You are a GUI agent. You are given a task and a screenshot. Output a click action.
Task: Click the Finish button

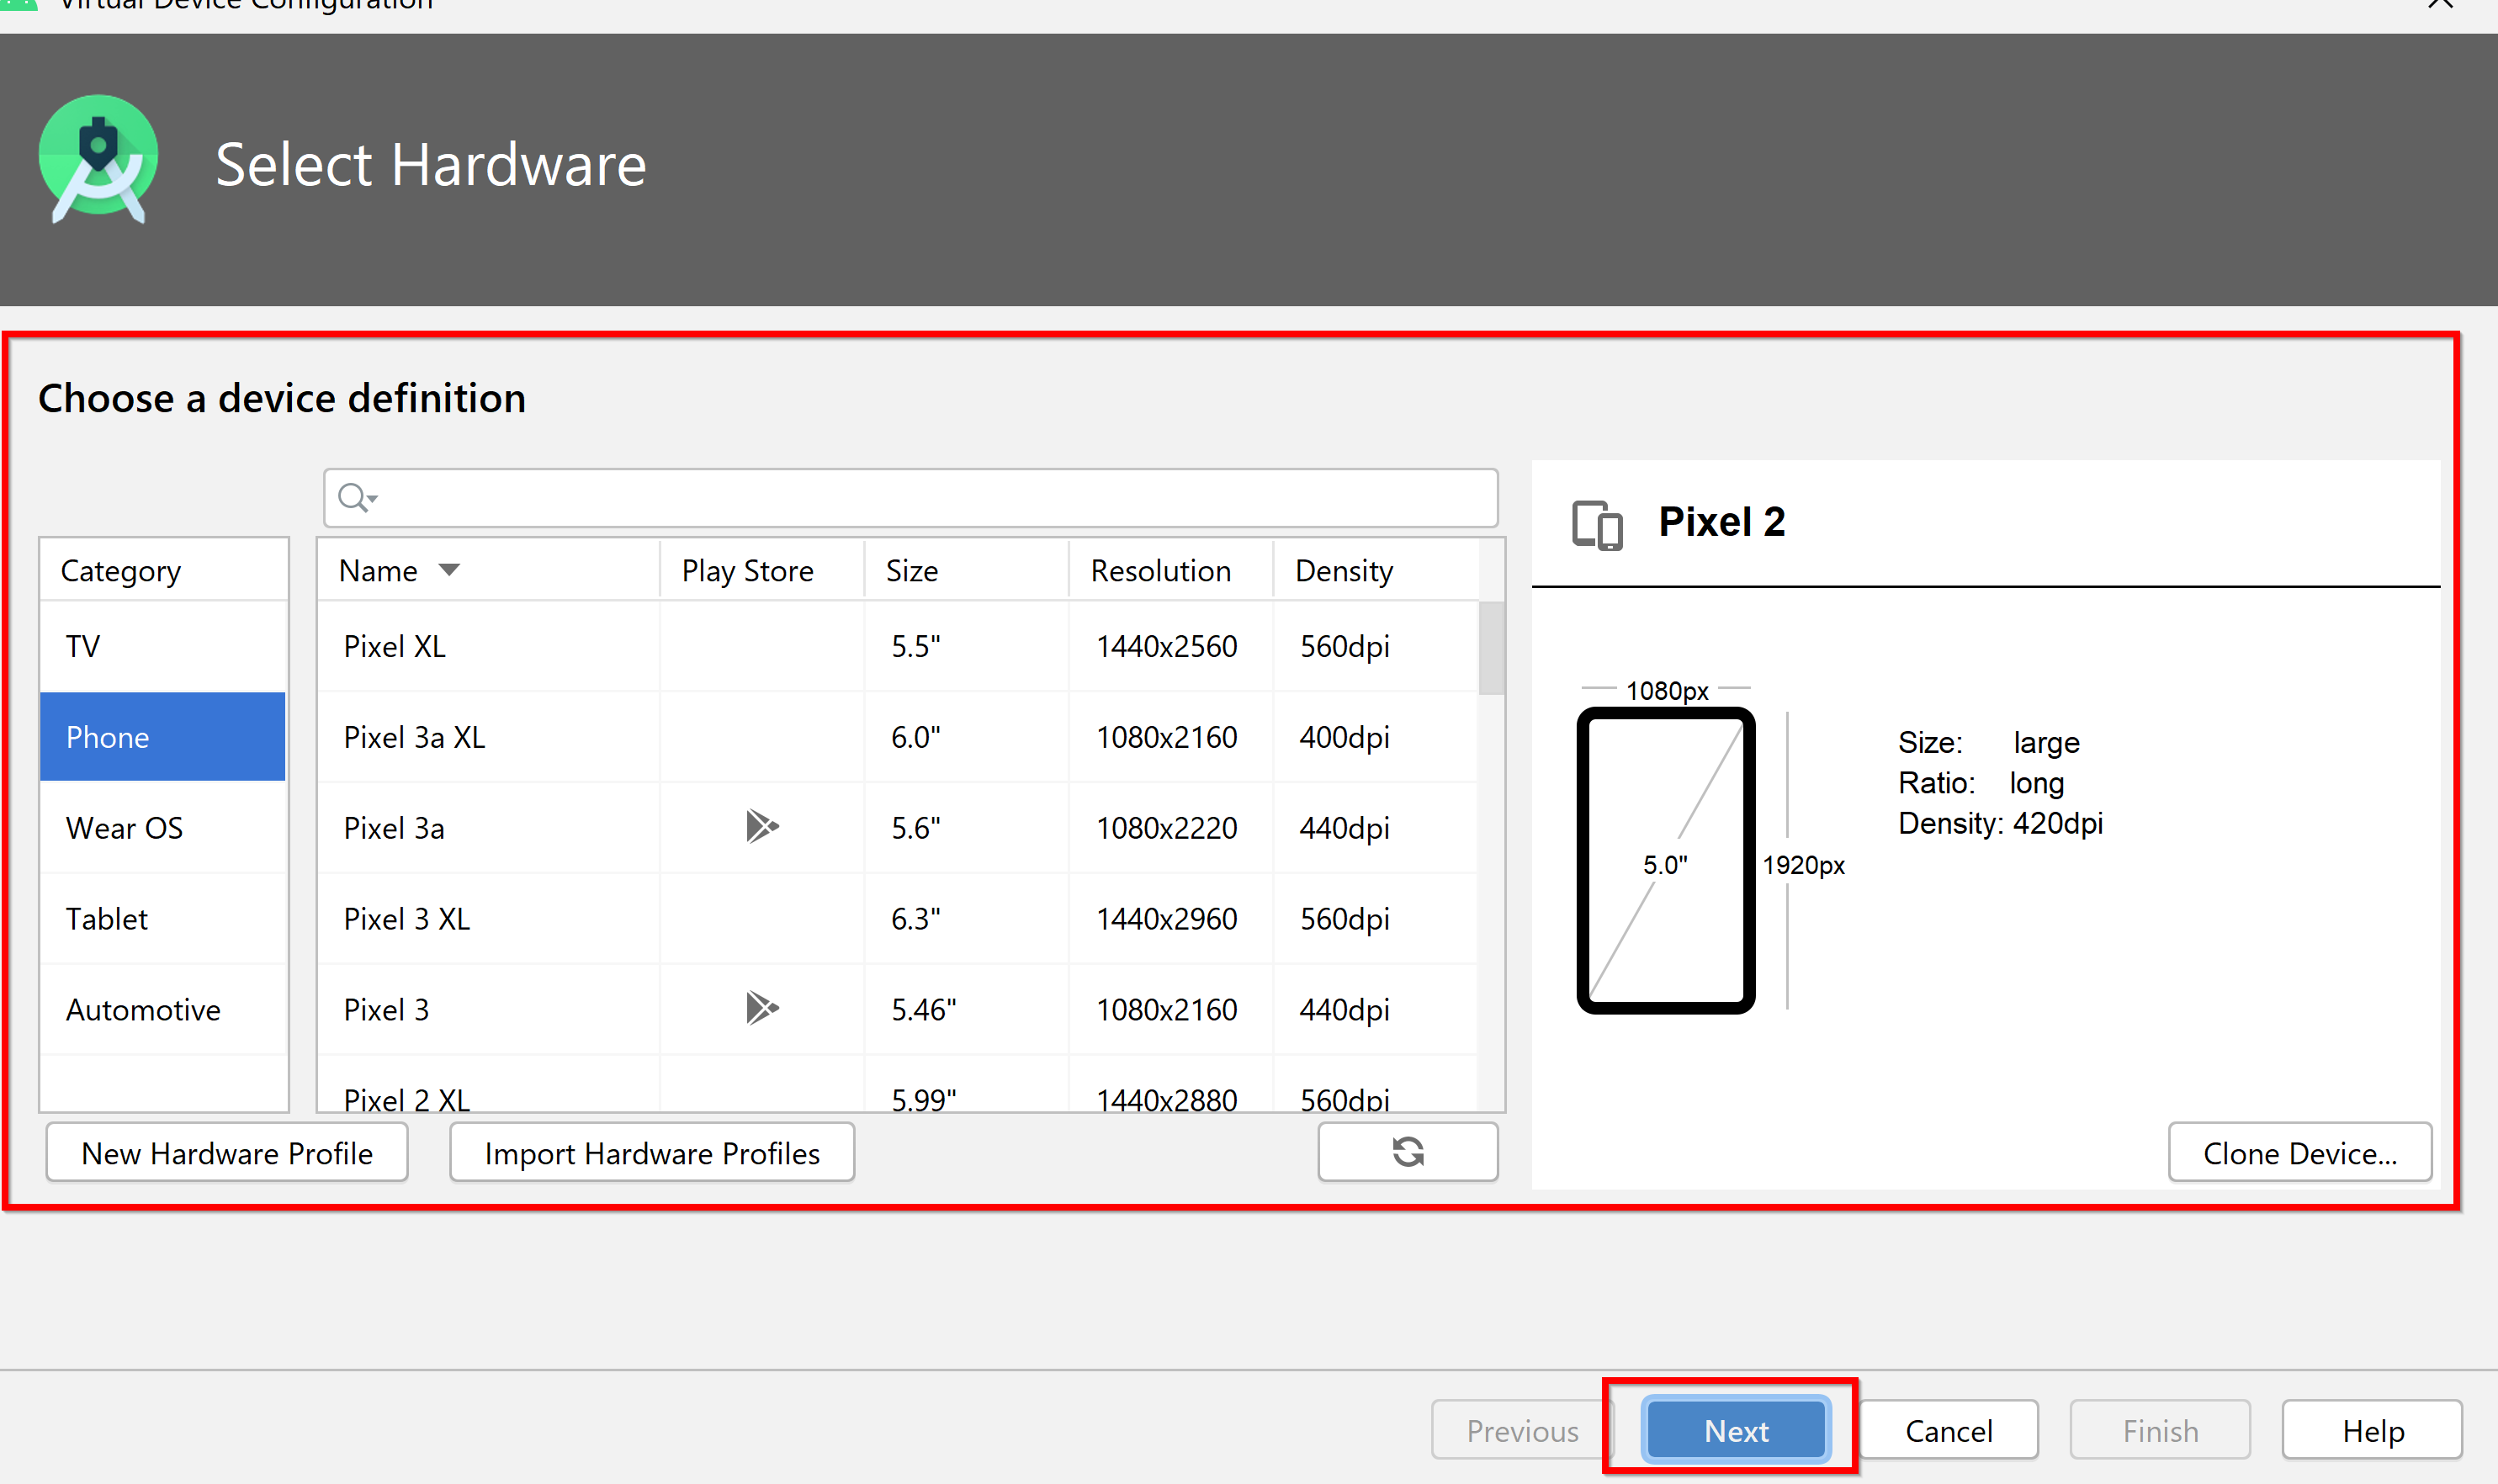point(2160,1431)
